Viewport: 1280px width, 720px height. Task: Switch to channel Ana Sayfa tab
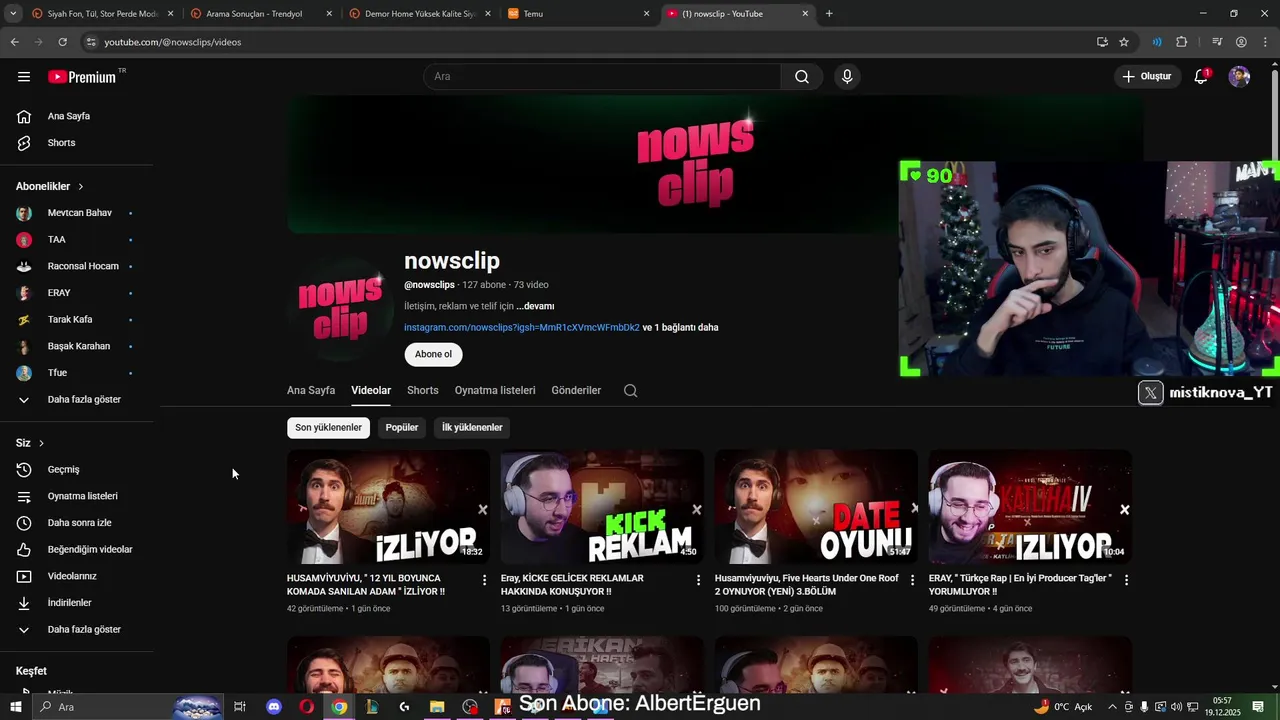tap(311, 391)
